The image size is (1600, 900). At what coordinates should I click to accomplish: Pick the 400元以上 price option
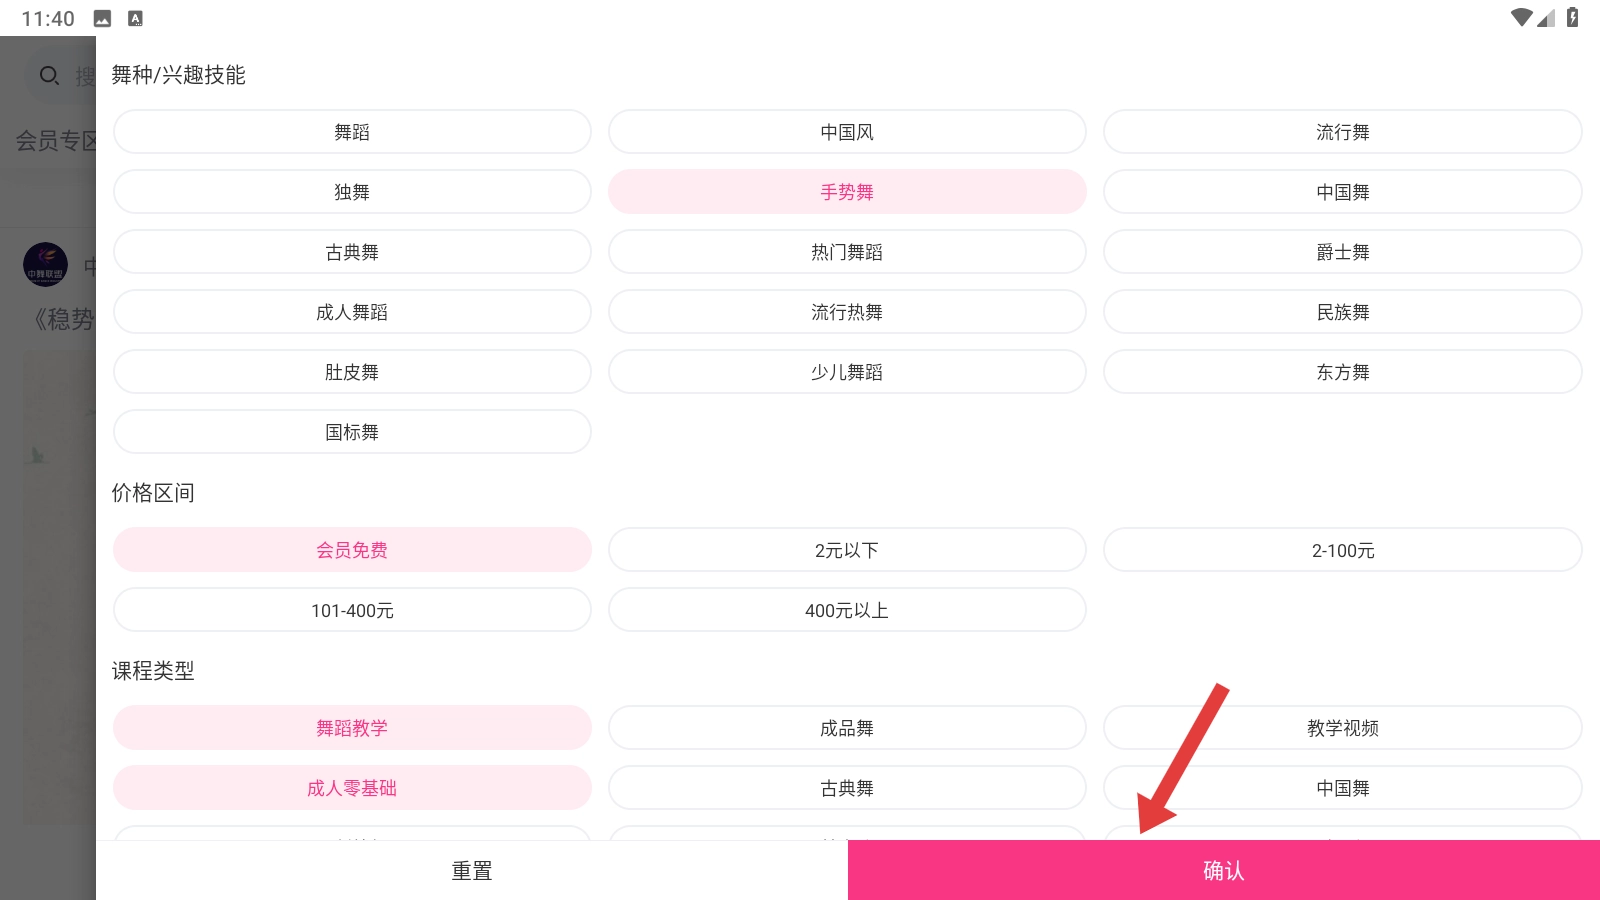(x=847, y=610)
